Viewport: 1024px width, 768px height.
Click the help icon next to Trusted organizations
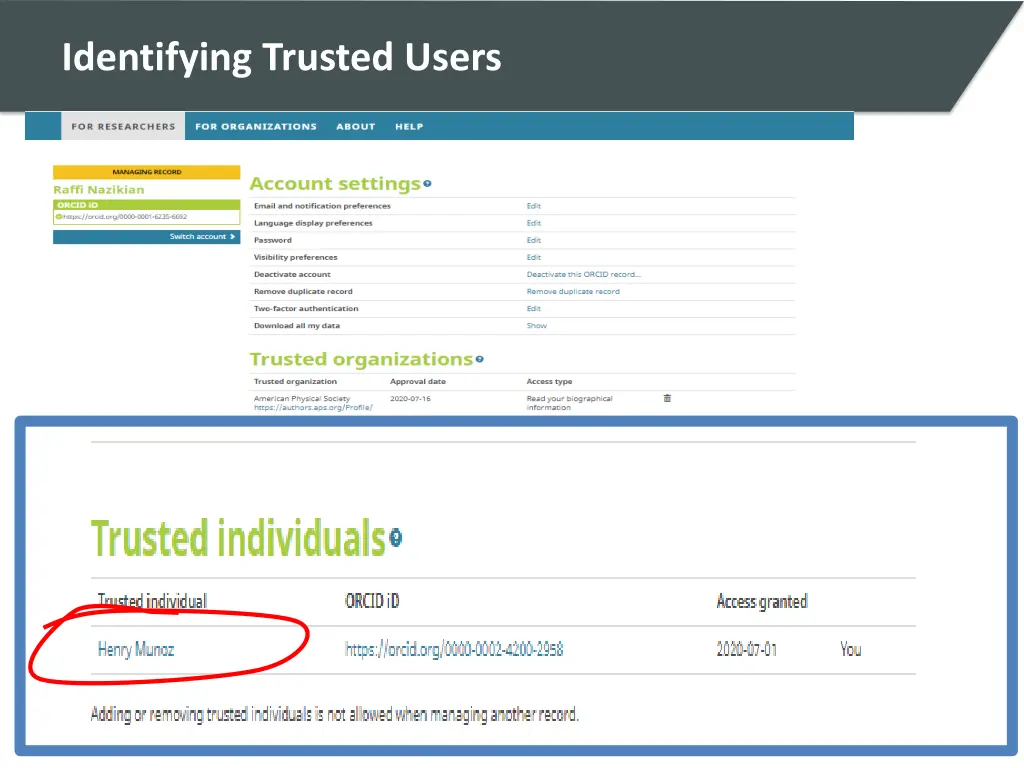tap(479, 359)
